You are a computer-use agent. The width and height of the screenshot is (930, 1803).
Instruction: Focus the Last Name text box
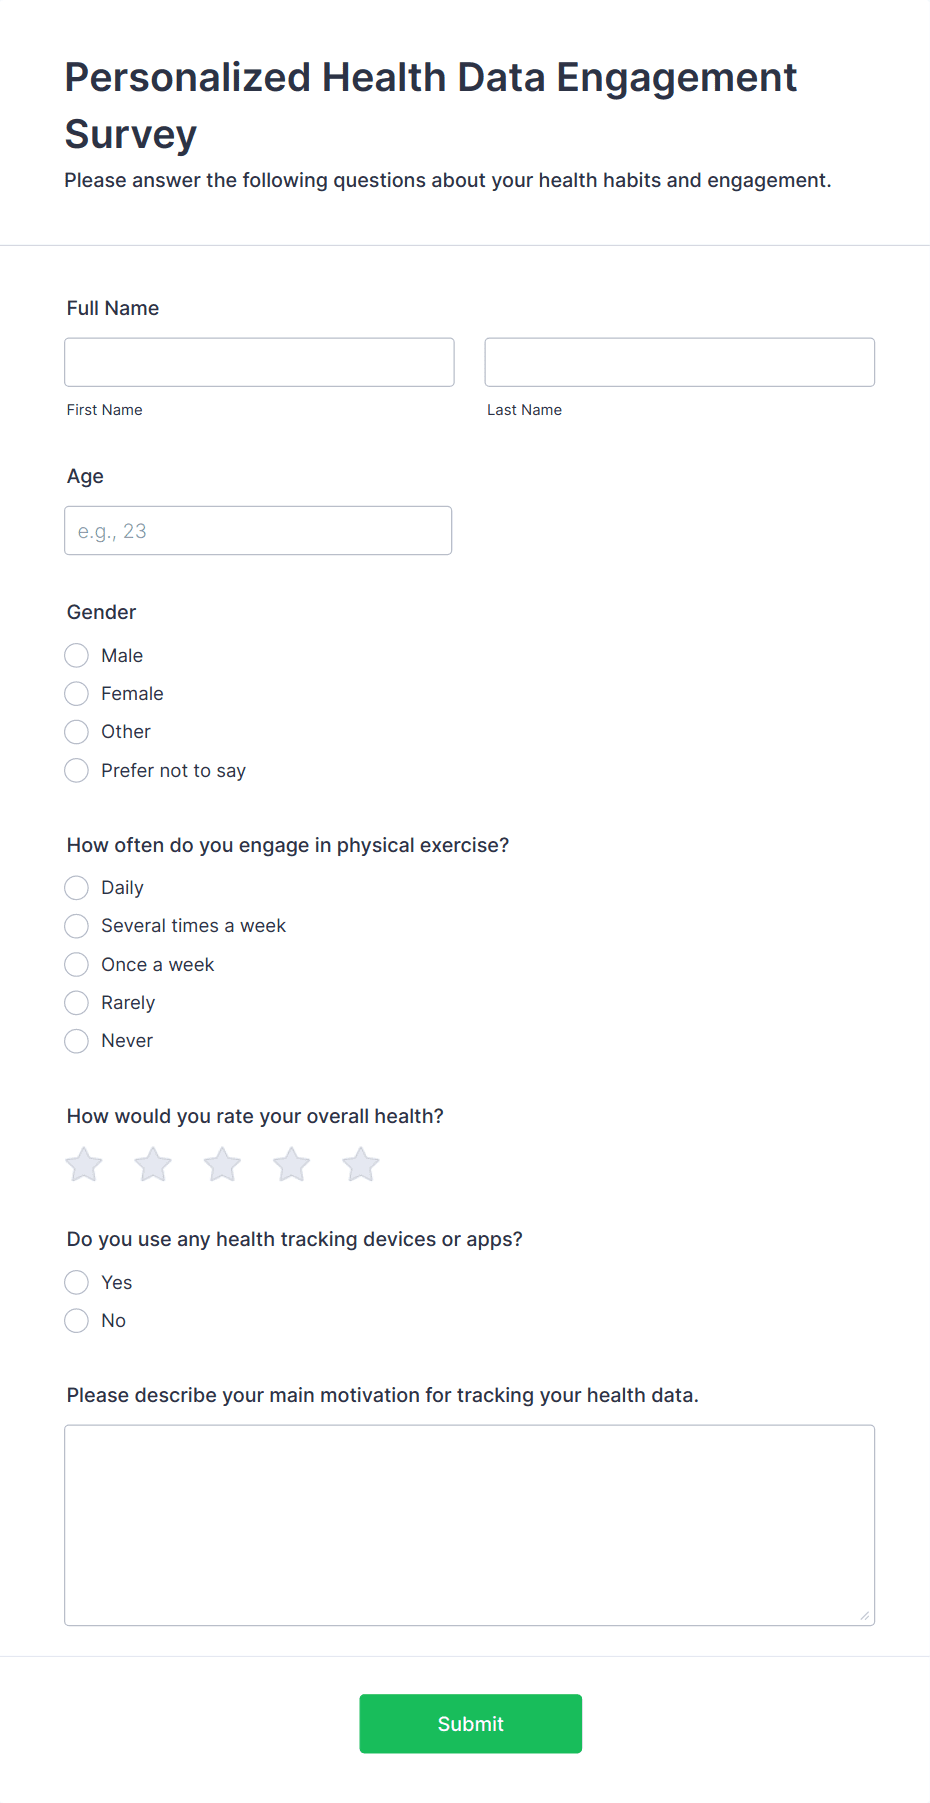tap(679, 362)
